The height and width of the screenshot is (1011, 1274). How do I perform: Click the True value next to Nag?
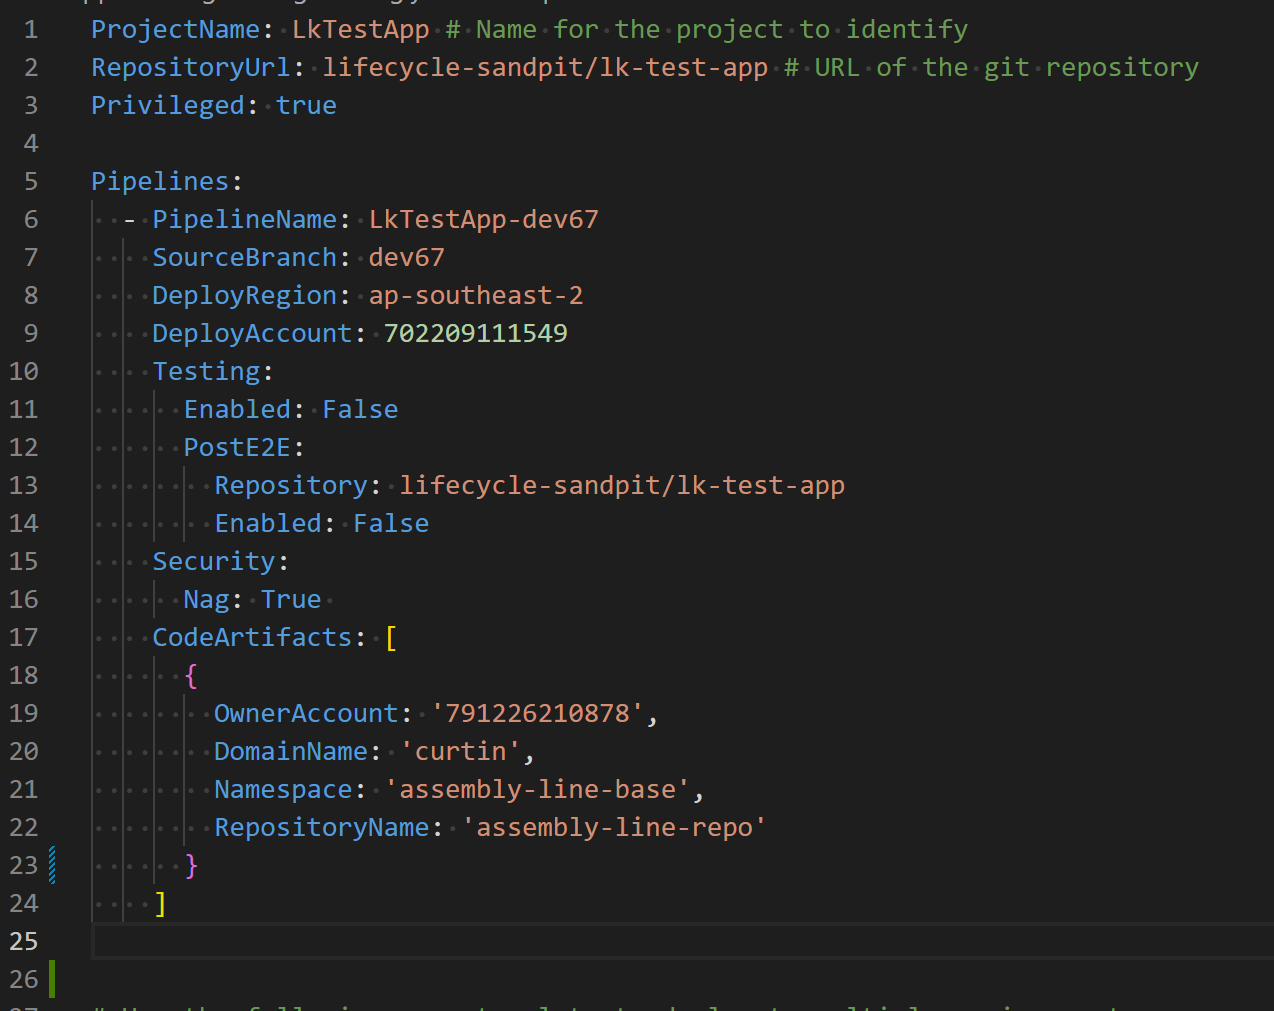(x=291, y=599)
